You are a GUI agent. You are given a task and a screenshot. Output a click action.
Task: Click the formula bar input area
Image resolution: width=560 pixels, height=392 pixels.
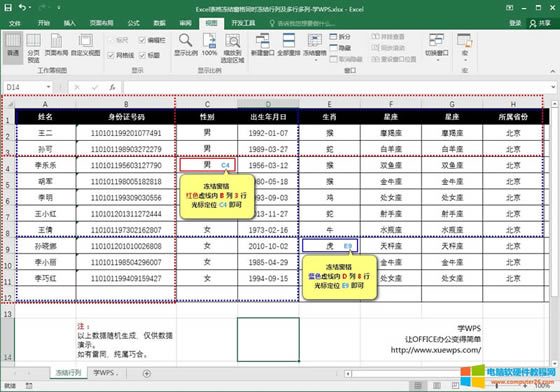336,87
